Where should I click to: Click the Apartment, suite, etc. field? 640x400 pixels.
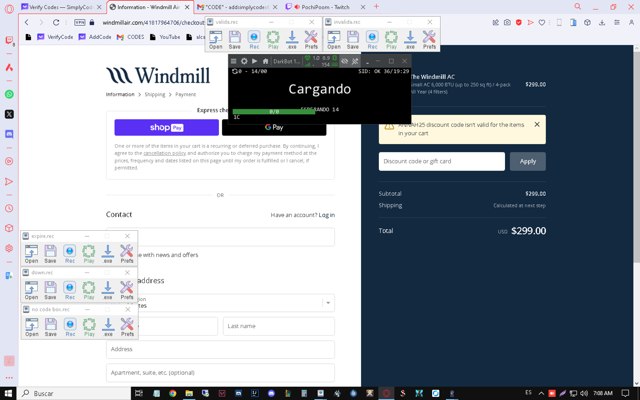pos(220,373)
